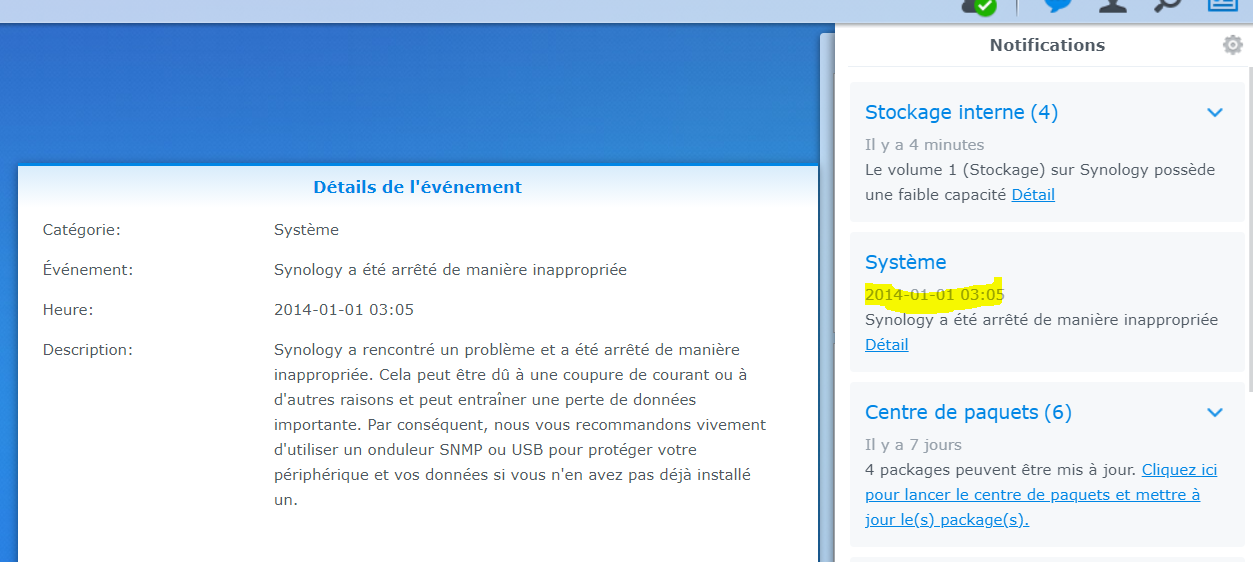Open the widgets panel icon
This screenshot has width=1253, height=562.
(x=1222, y=5)
